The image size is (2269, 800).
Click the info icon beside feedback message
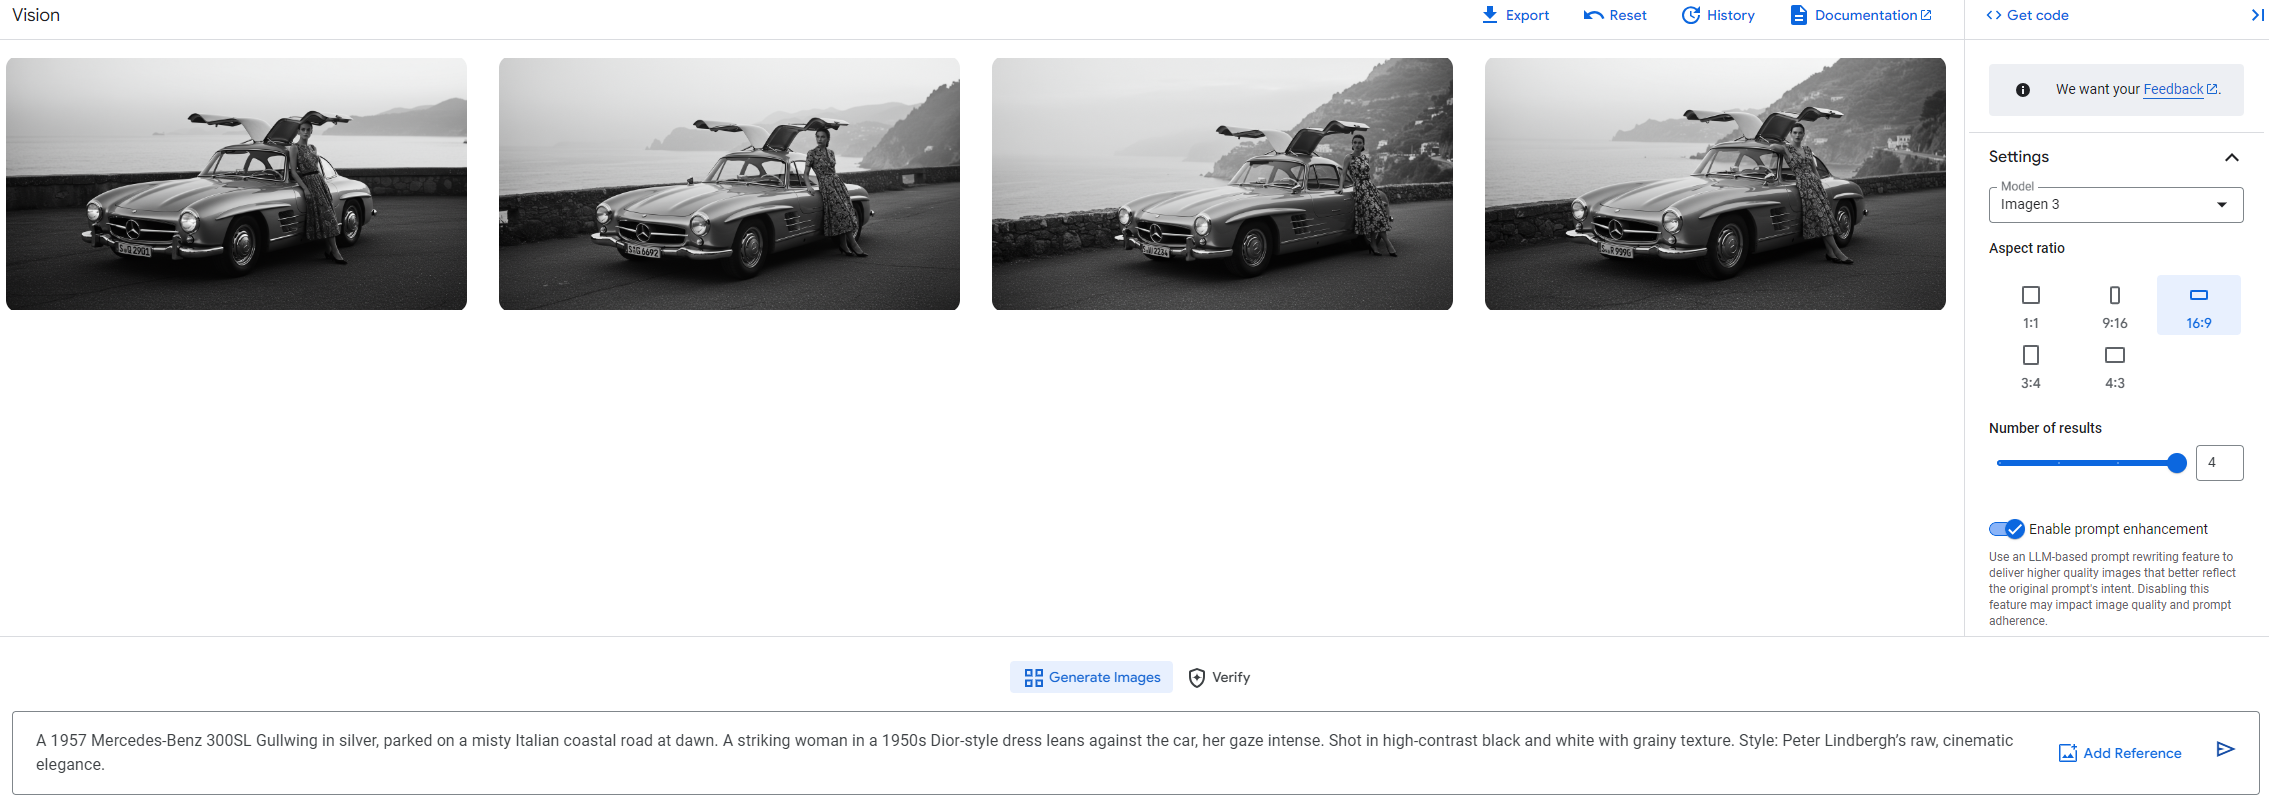[2023, 90]
